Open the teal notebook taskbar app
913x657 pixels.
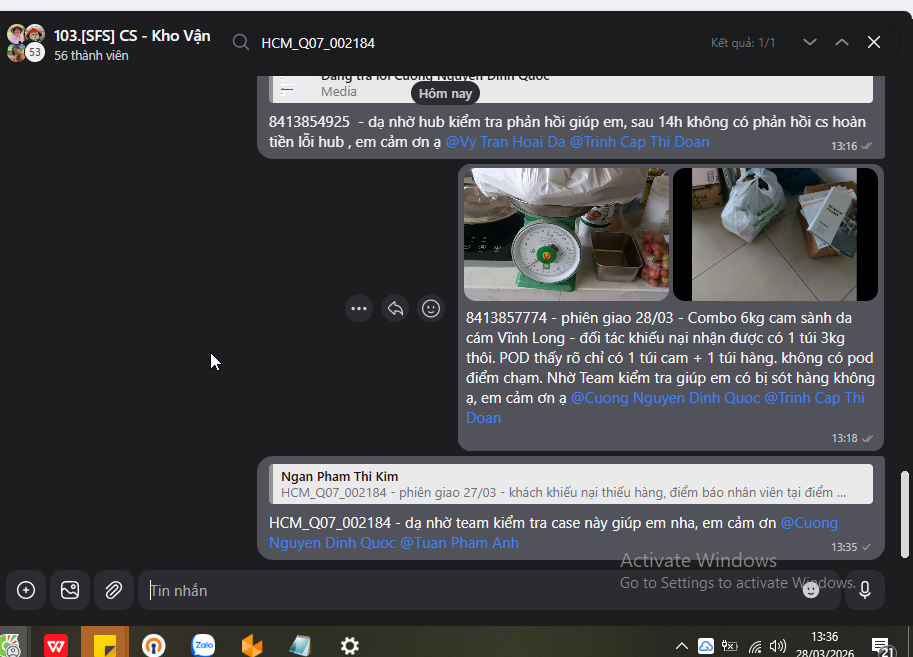coord(300,645)
